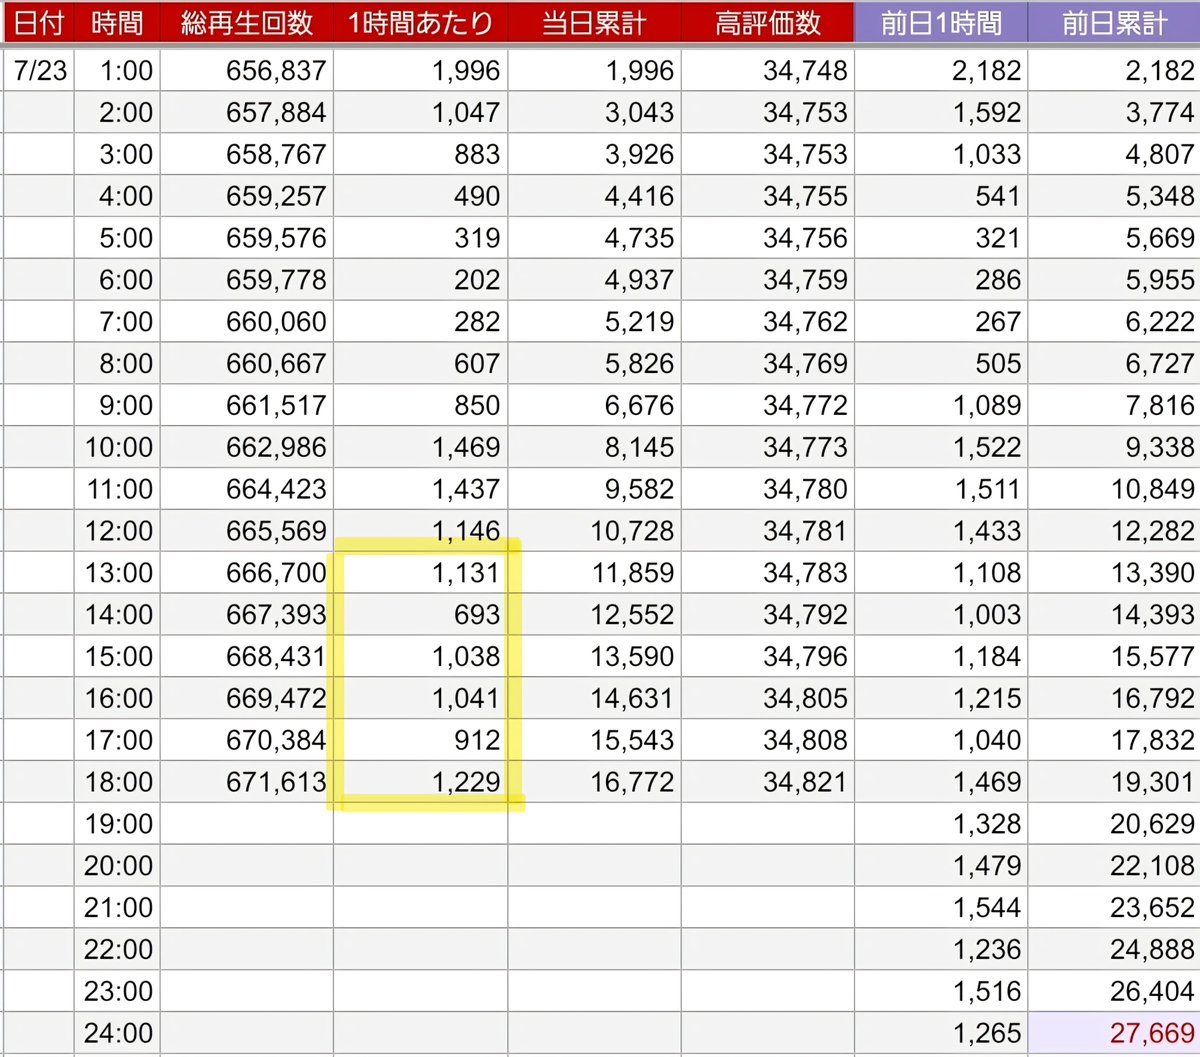Click previous-day hourly value 1,328

point(941,824)
